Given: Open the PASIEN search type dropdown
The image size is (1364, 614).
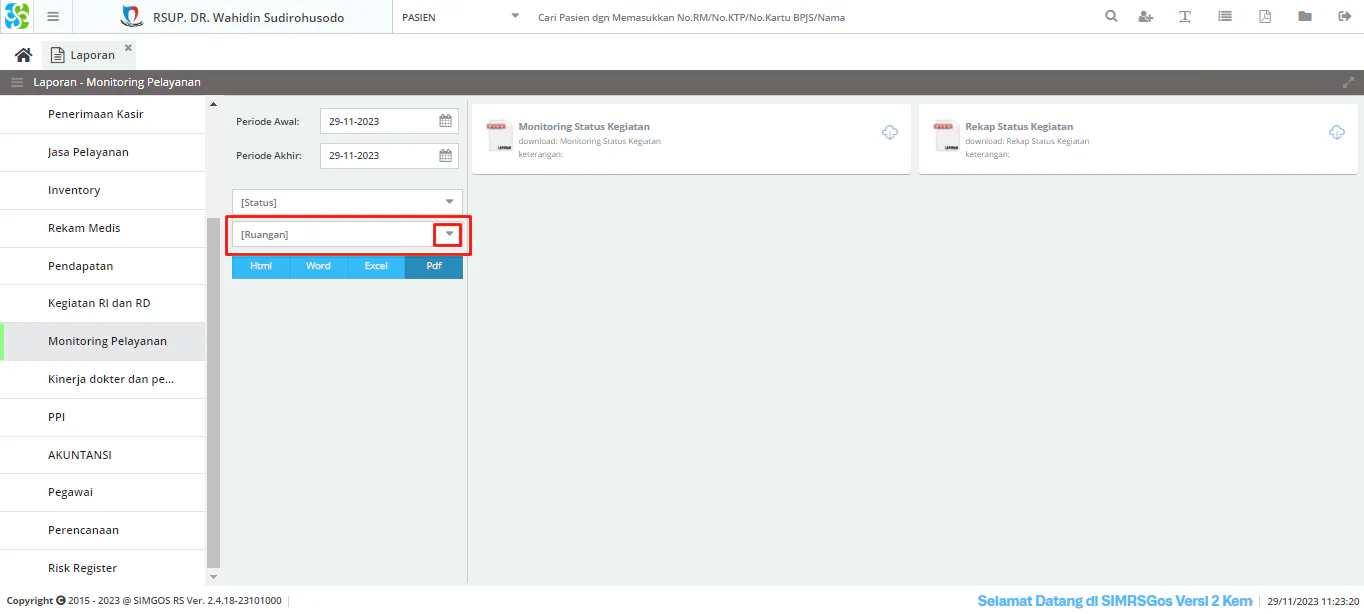Looking at the screenshot, I should tap(515, 17).
